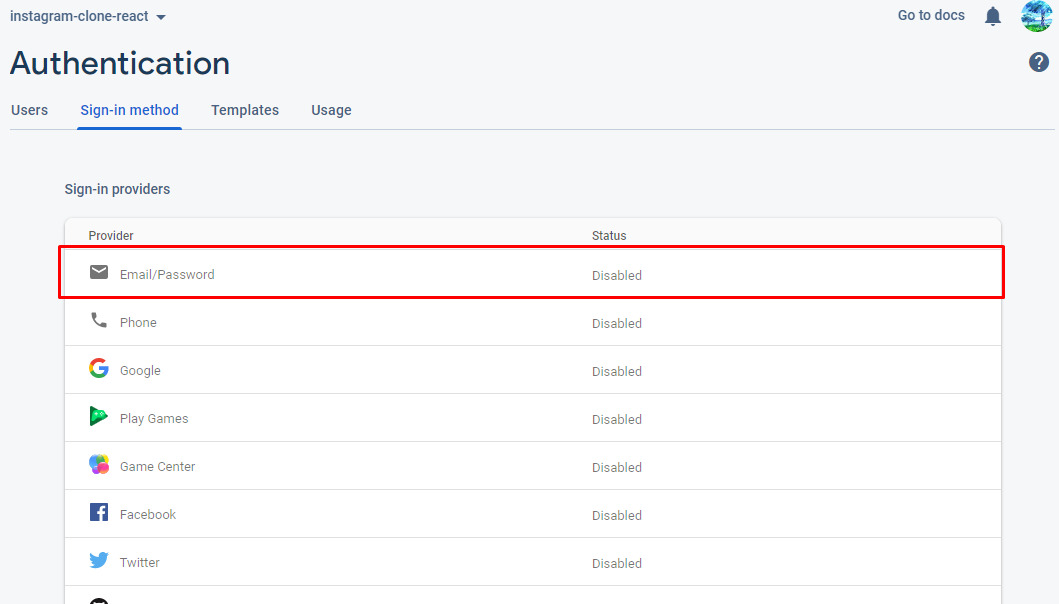Click the Email/Password envelope icon
The width and height of the screenshot is (1059, 604).
point(99,272)
